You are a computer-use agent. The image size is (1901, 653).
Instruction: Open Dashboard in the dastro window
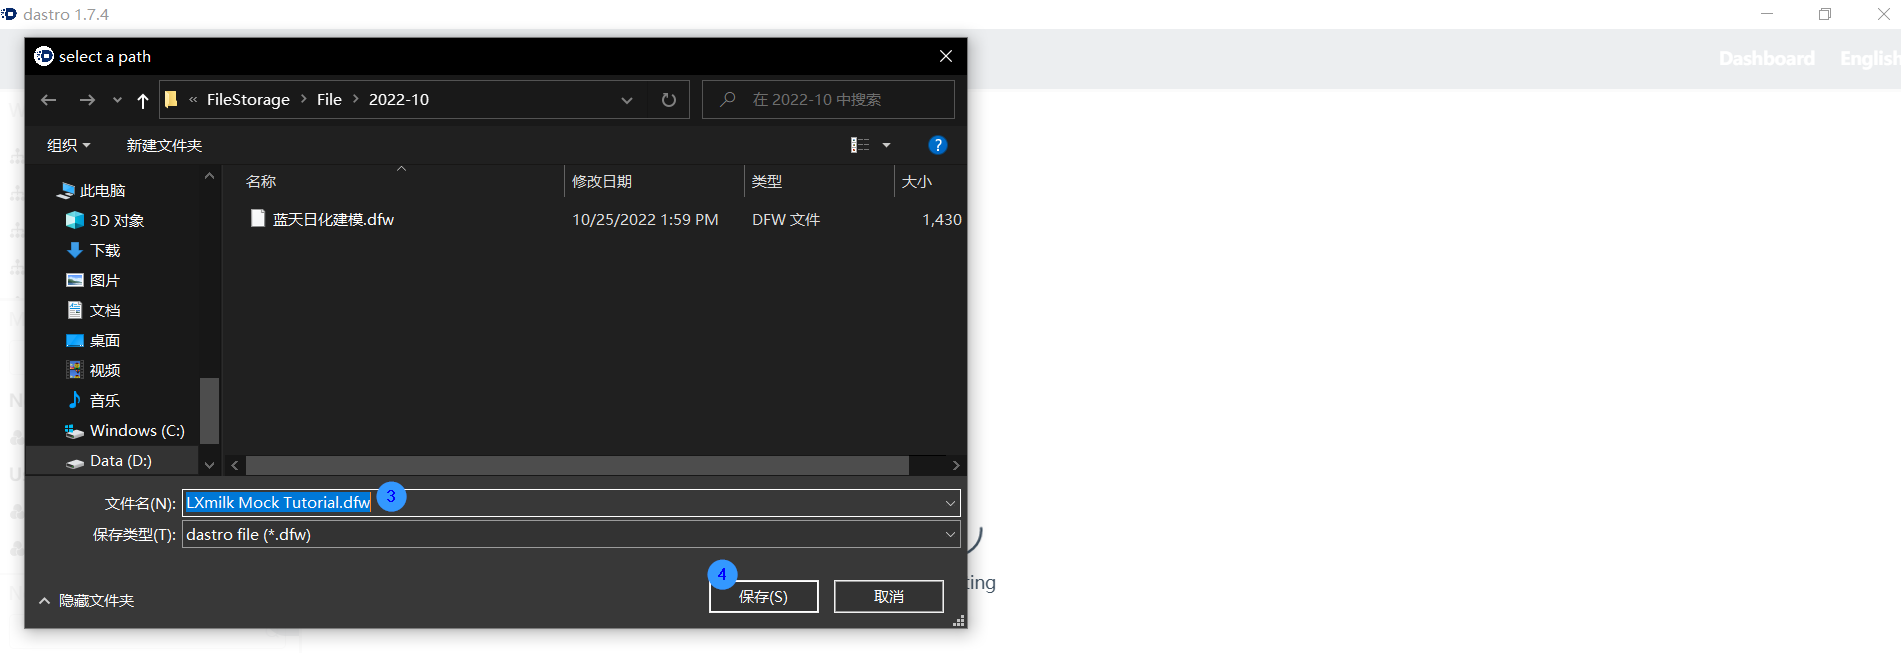point(1767,58)
